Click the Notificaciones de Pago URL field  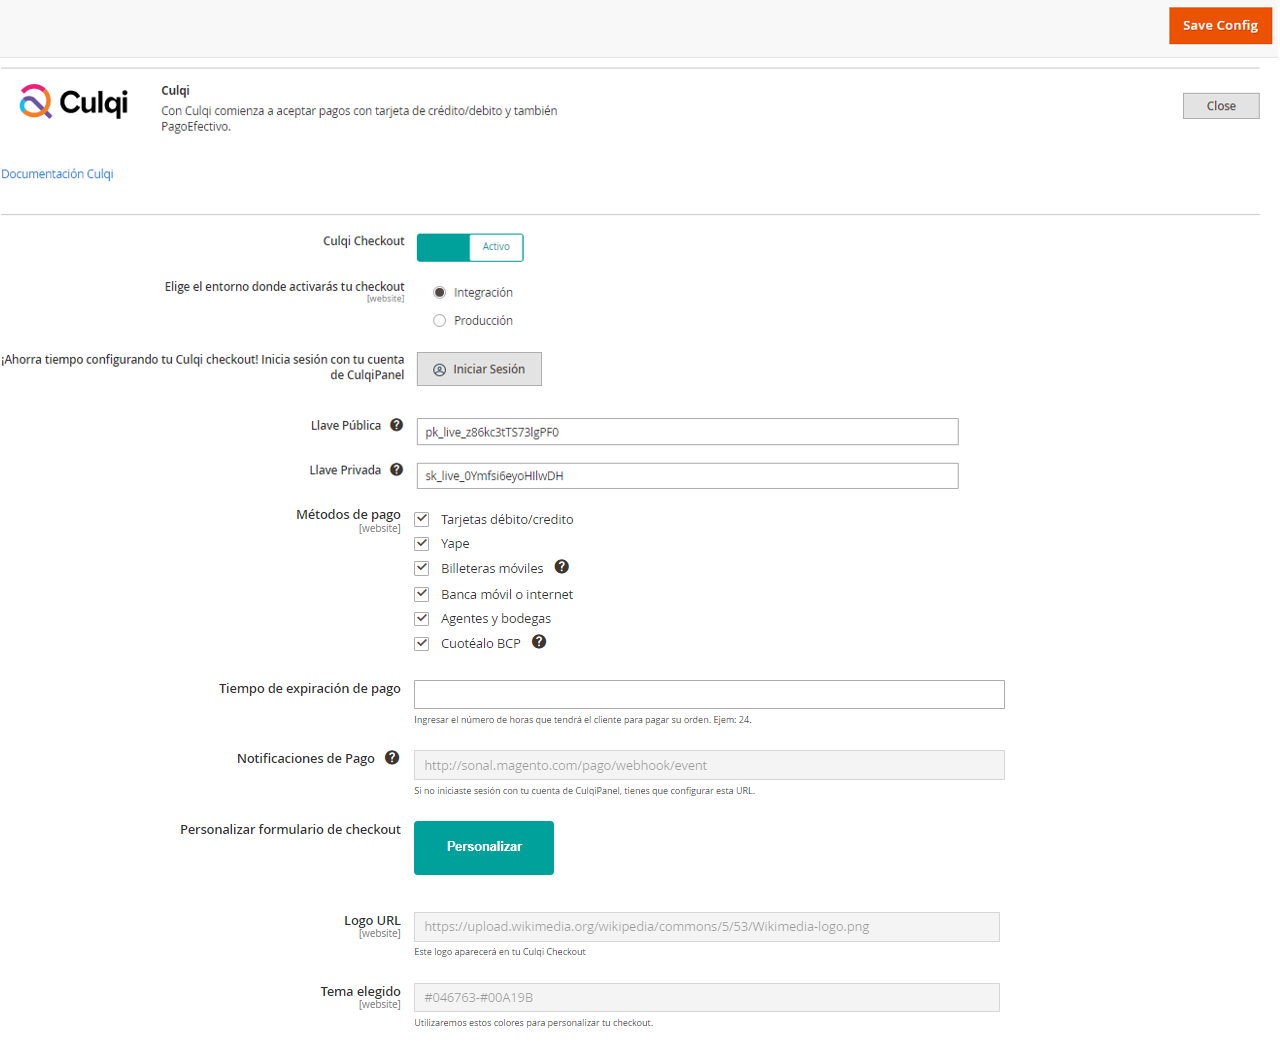coord(709,765)
